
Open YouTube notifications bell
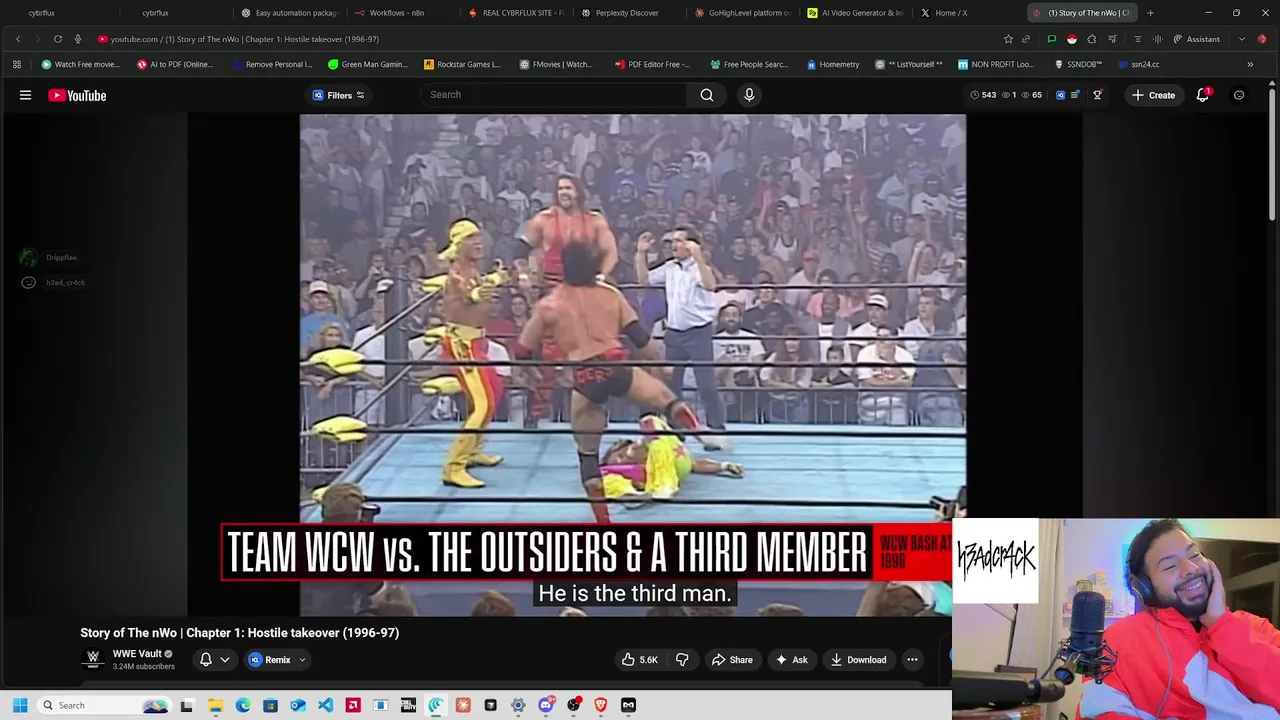pos(1203,95)
